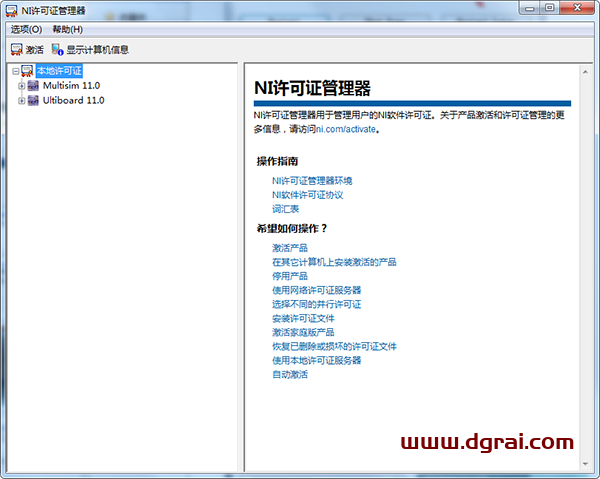The height and width of the screenshot is (479, 600).
Task: Click the help pane scroll-down arrow
Action: pyautogui.click(x=585, y=464)
